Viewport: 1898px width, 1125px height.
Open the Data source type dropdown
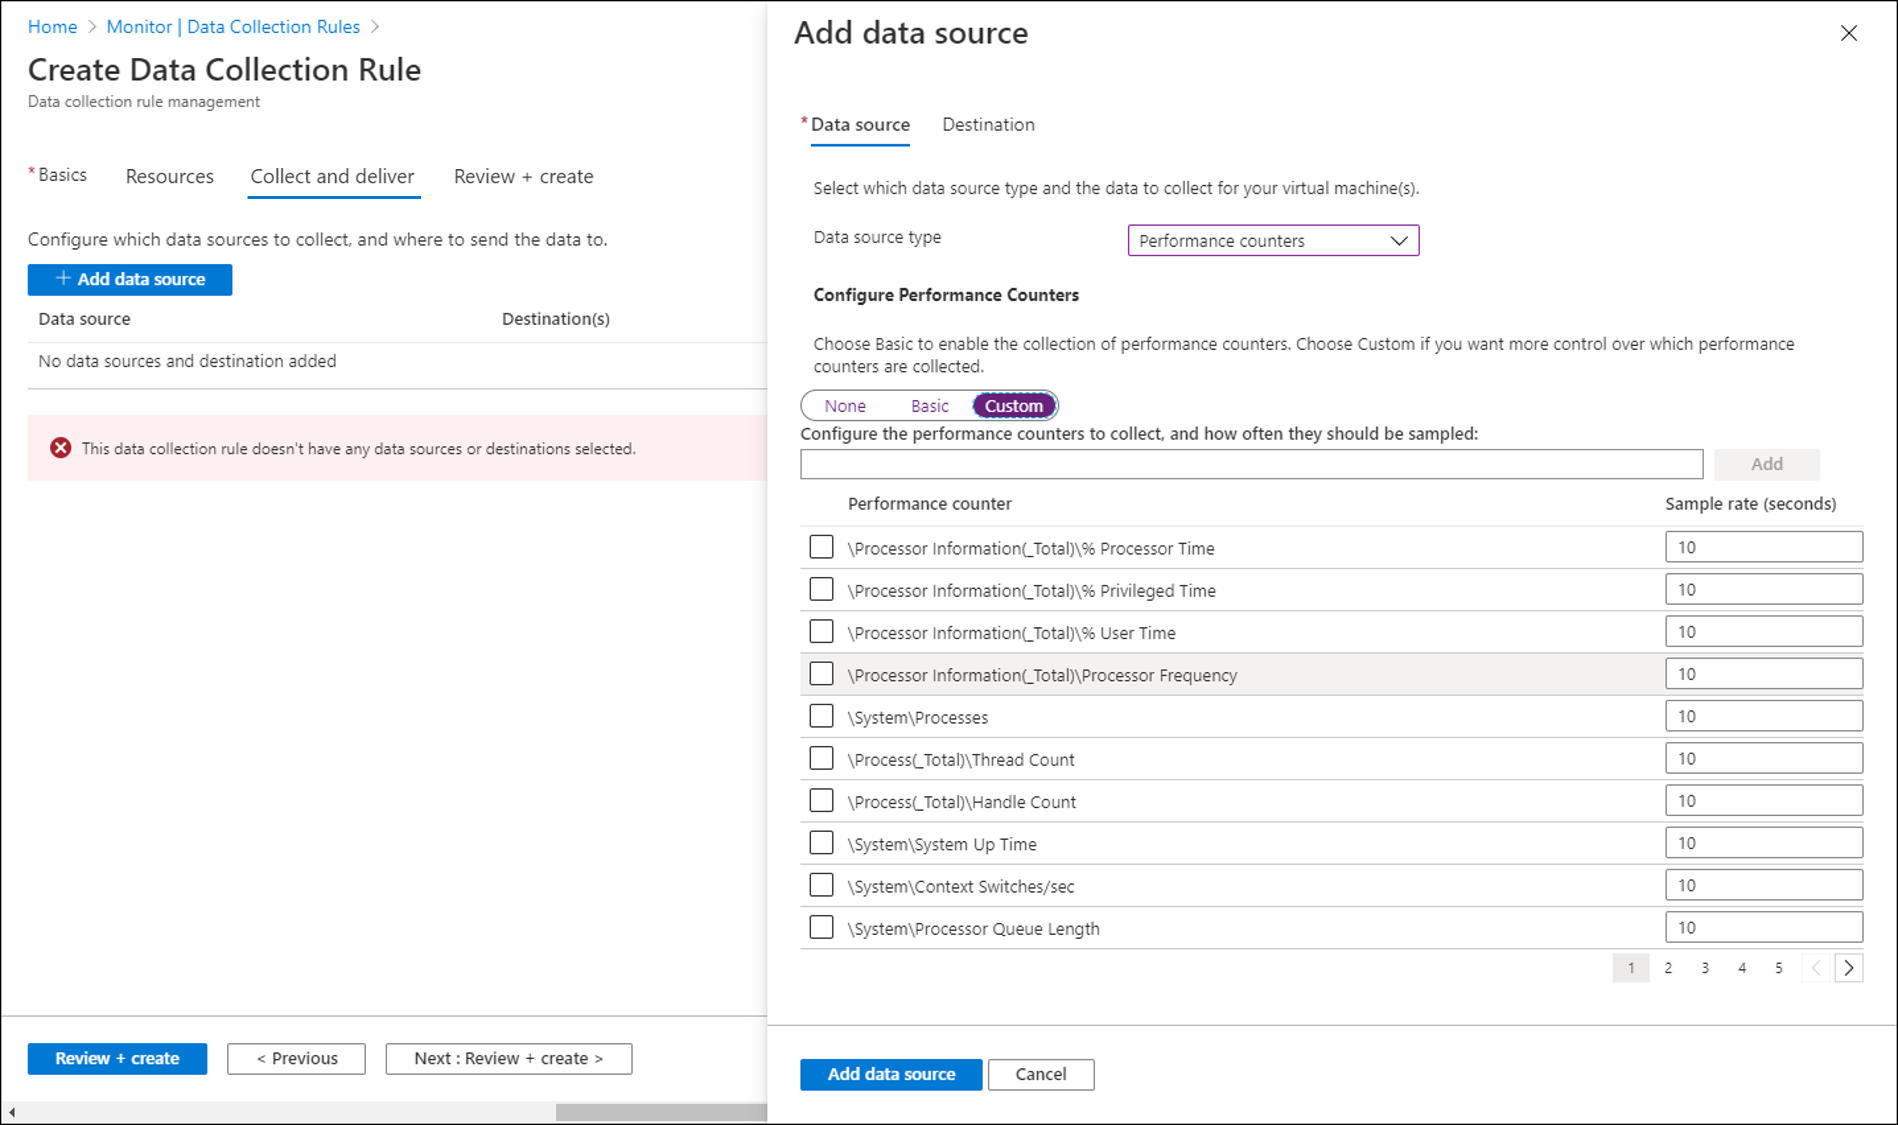[x=1272, y=241]
